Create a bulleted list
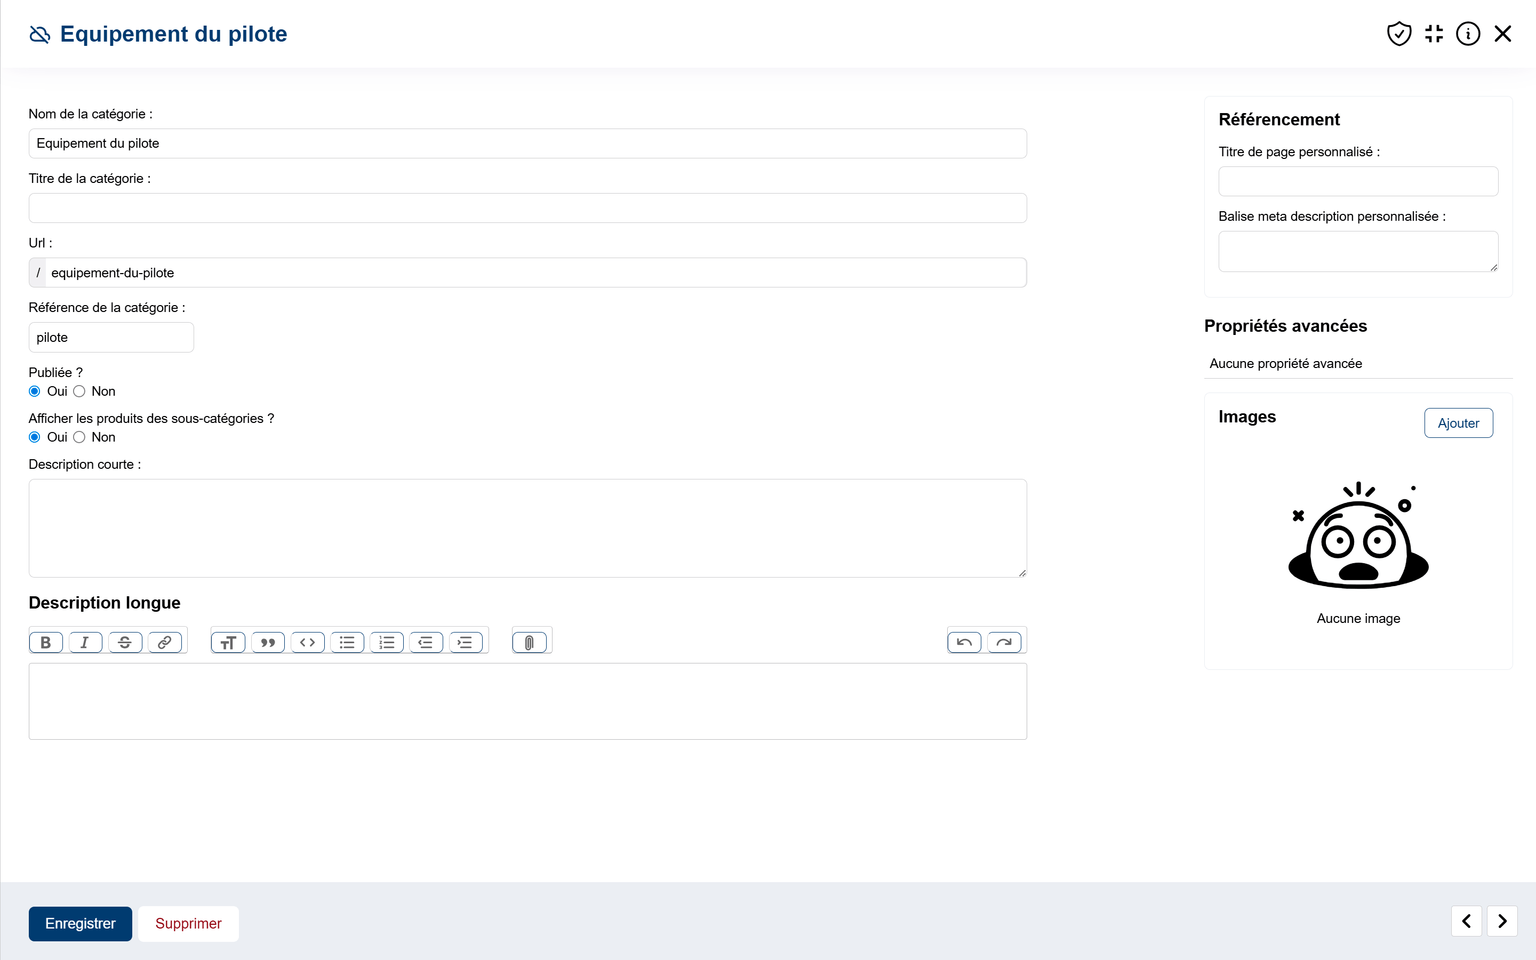The height and width of the screenshot is (960, 1536). coord(347,642)
